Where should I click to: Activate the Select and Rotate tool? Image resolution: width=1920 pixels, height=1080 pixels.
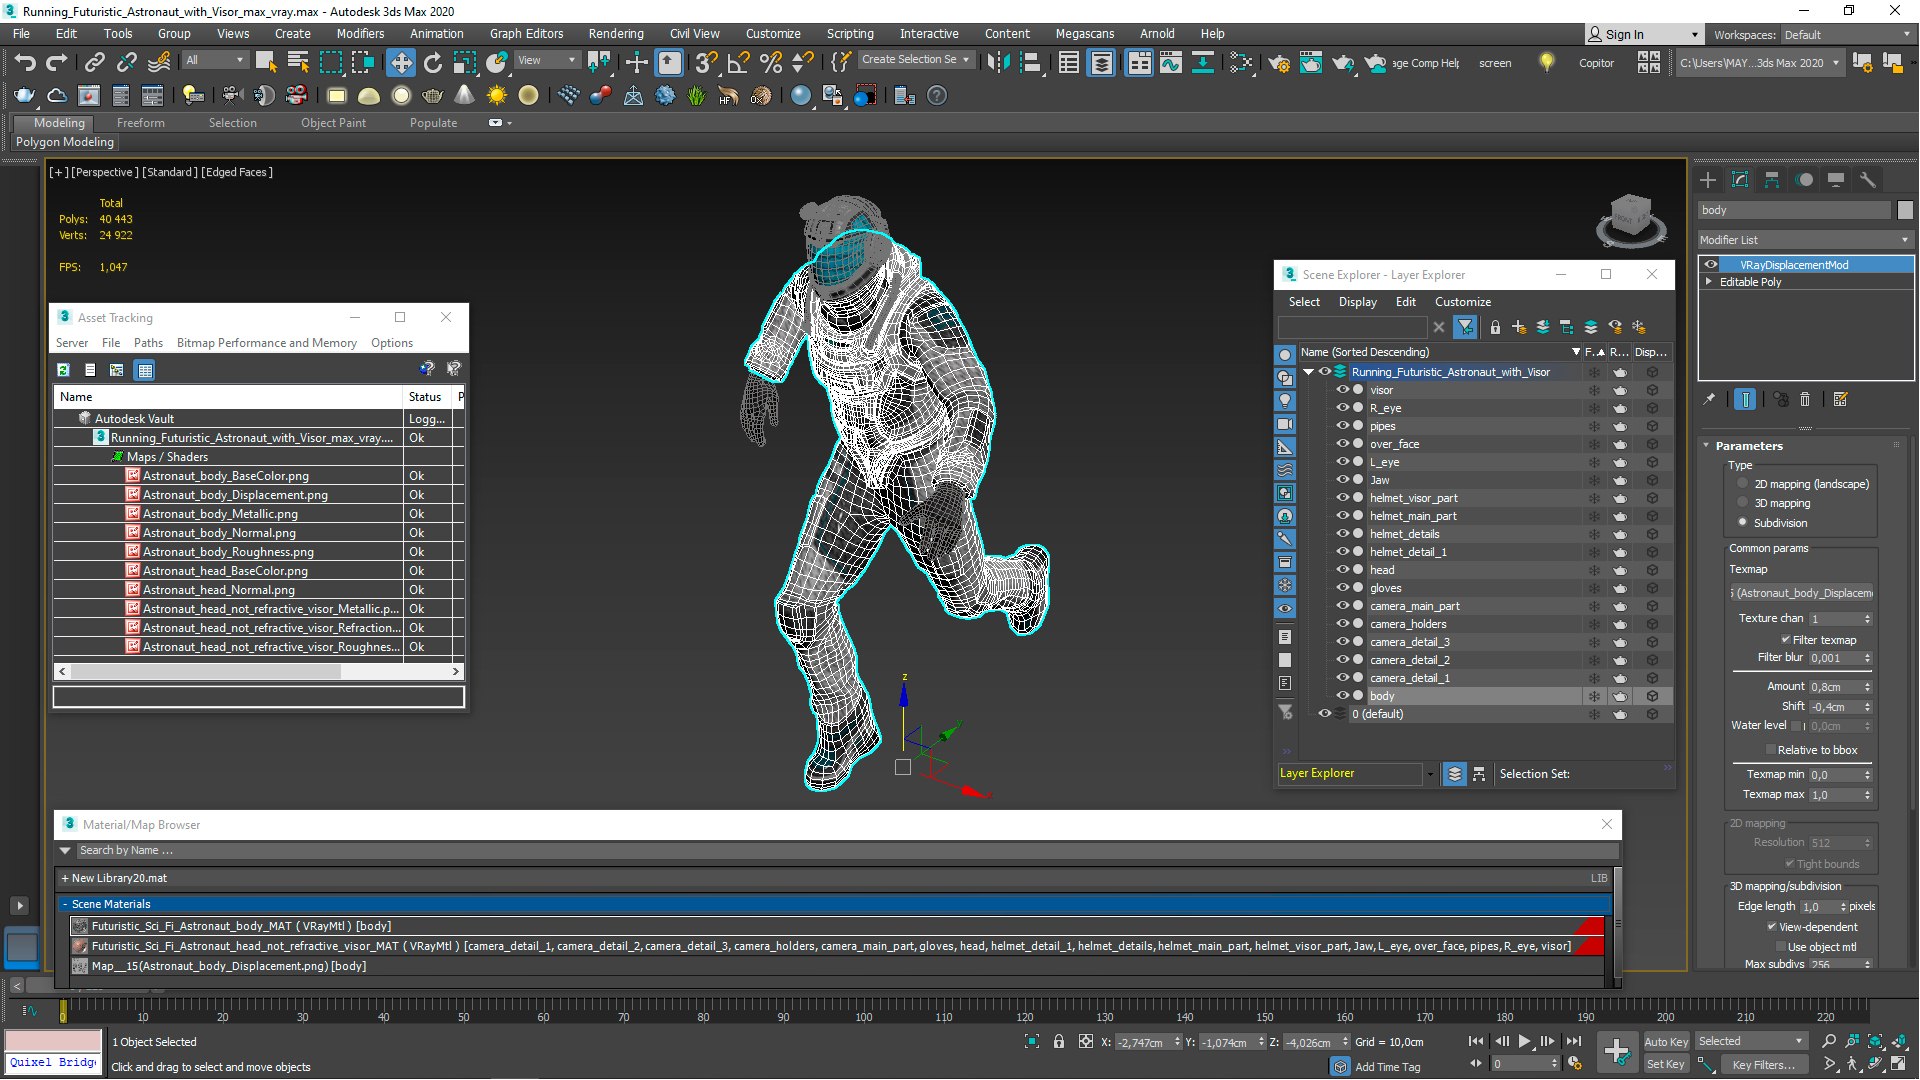point(432,63)
